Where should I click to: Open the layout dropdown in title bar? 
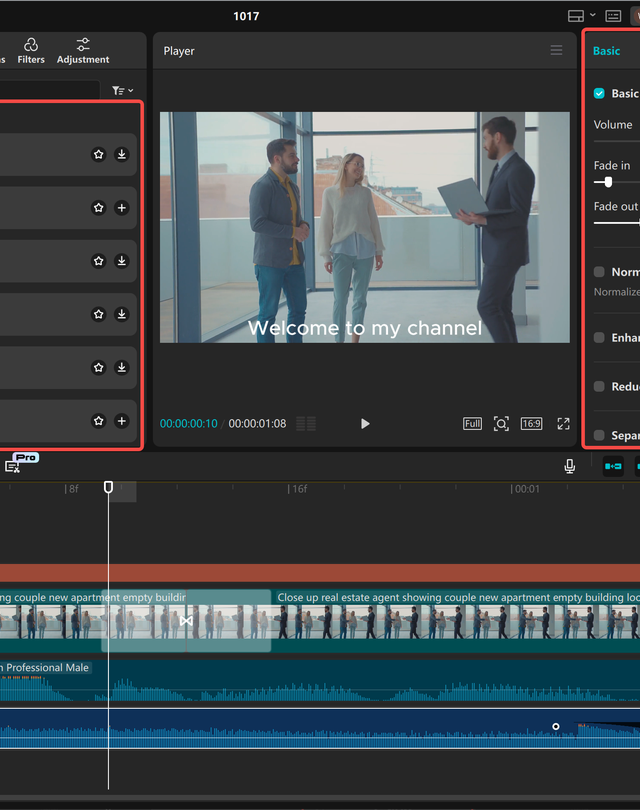[581, 16]
